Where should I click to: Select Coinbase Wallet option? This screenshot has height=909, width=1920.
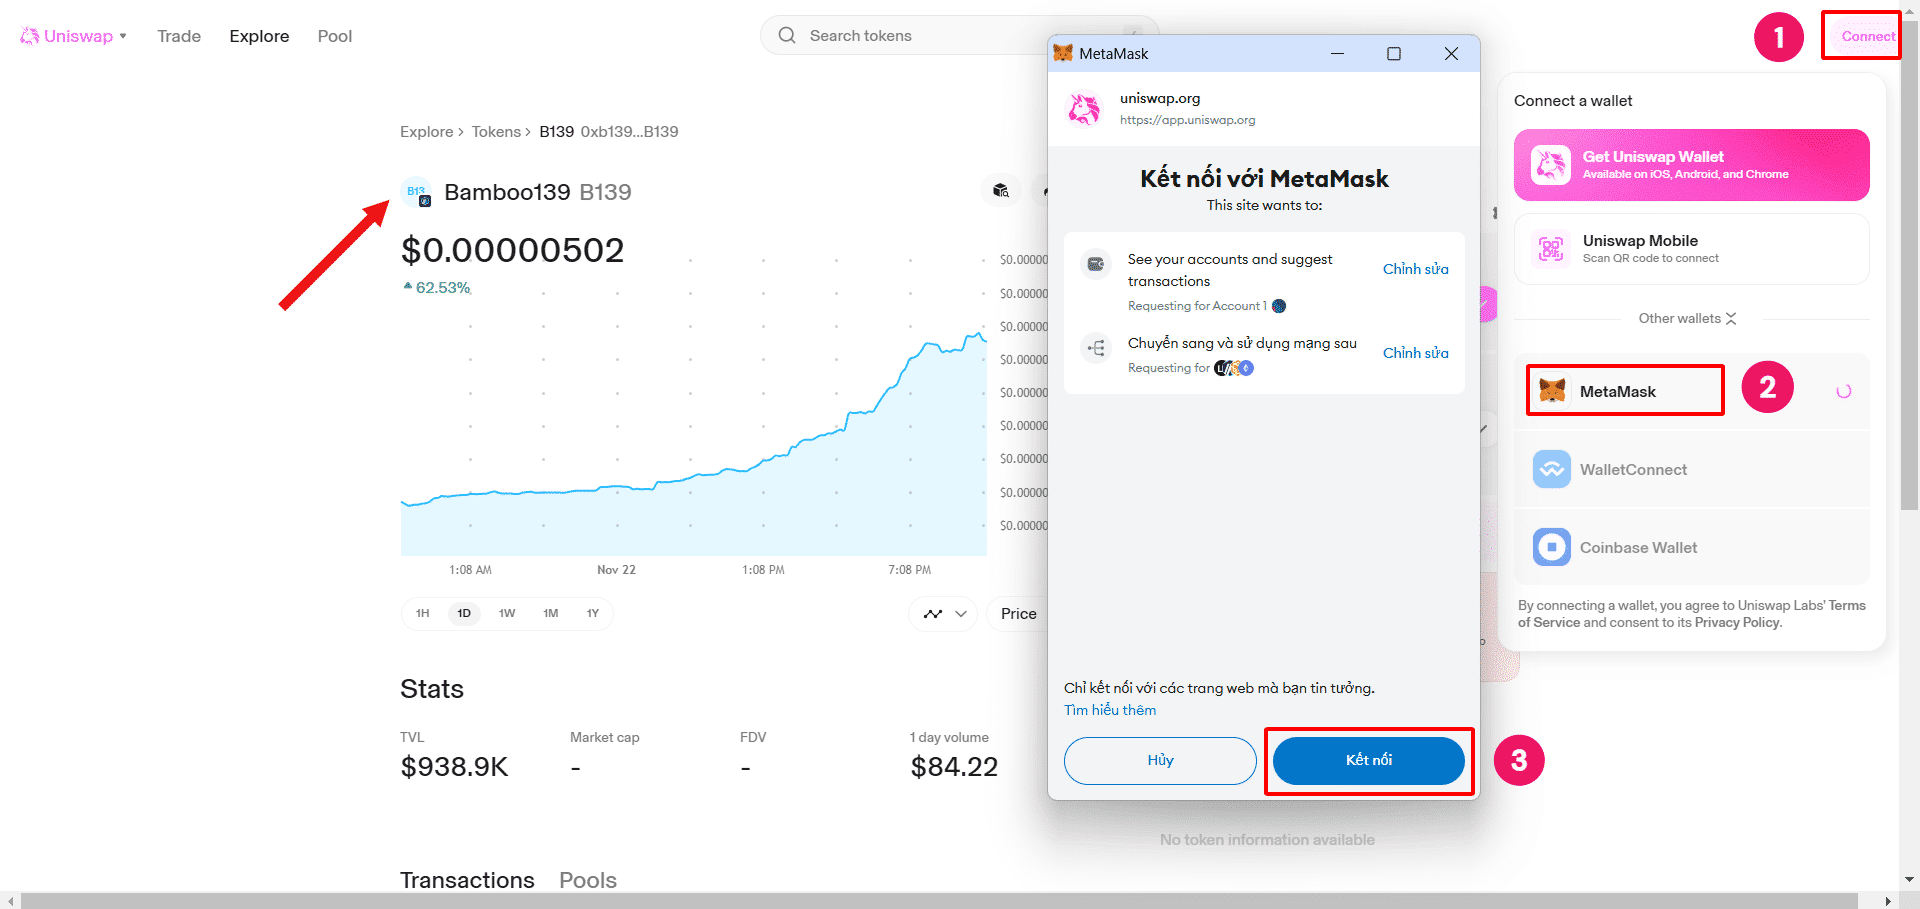pos(1691,548)
